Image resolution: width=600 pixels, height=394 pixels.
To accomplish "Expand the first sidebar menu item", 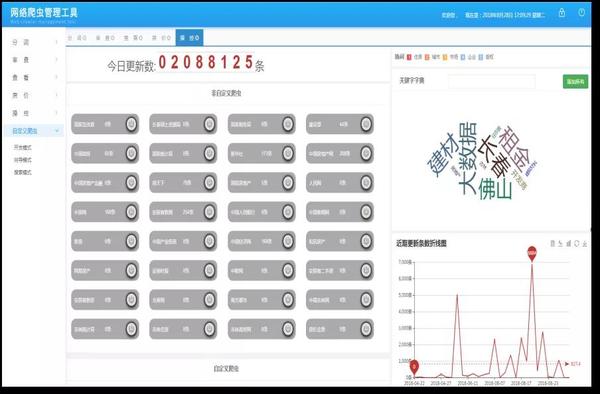I will tap(35, 42).
